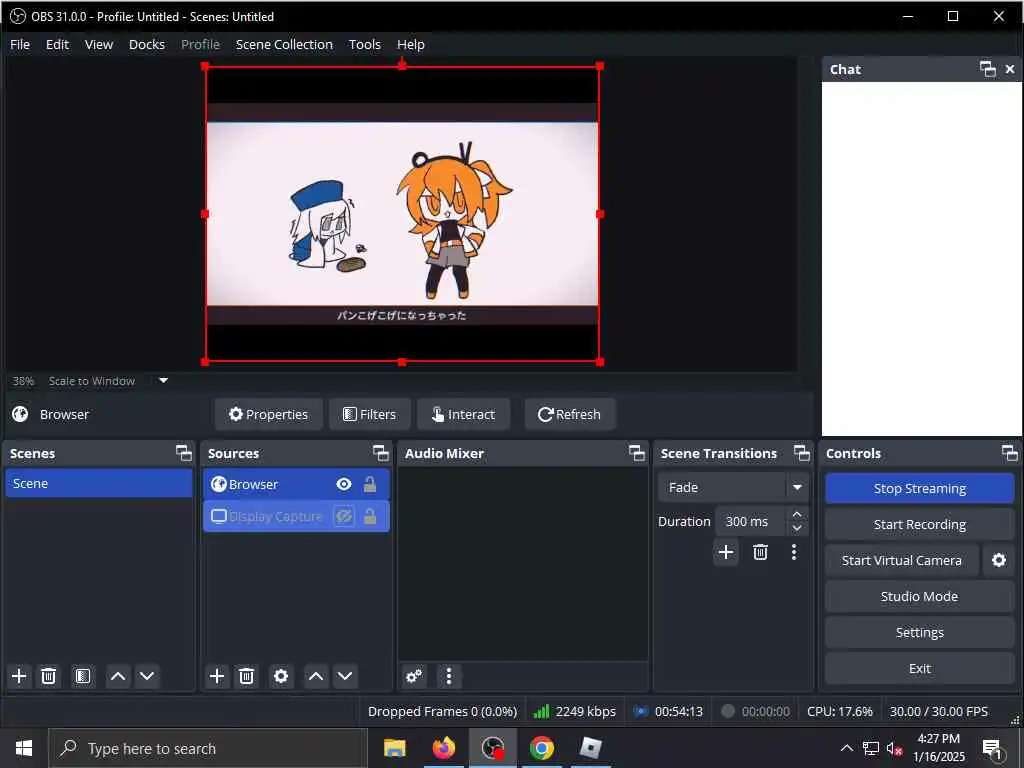Click the preview video in canvas
1024x768 pixels.
pyautogui.click(x=402, y=214)
